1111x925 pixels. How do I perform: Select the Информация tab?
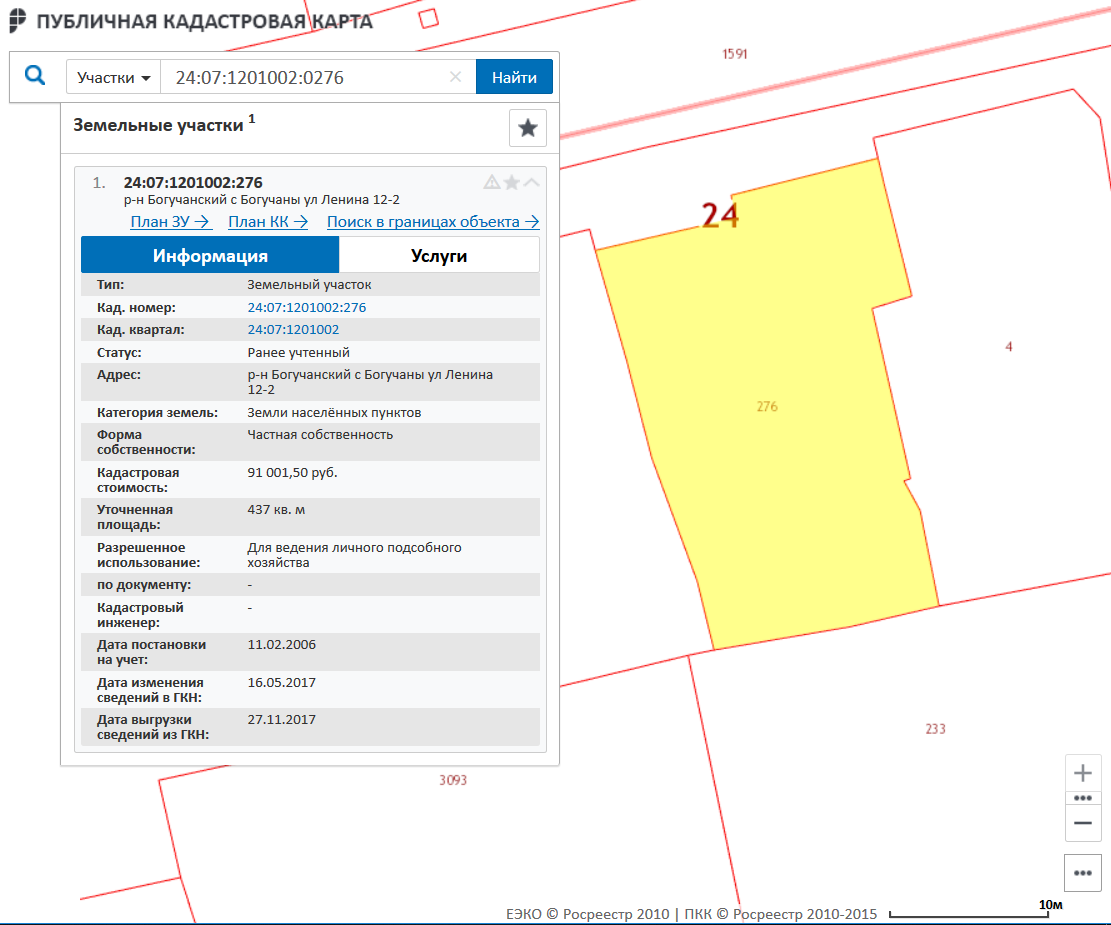click(x=210, y=255)
